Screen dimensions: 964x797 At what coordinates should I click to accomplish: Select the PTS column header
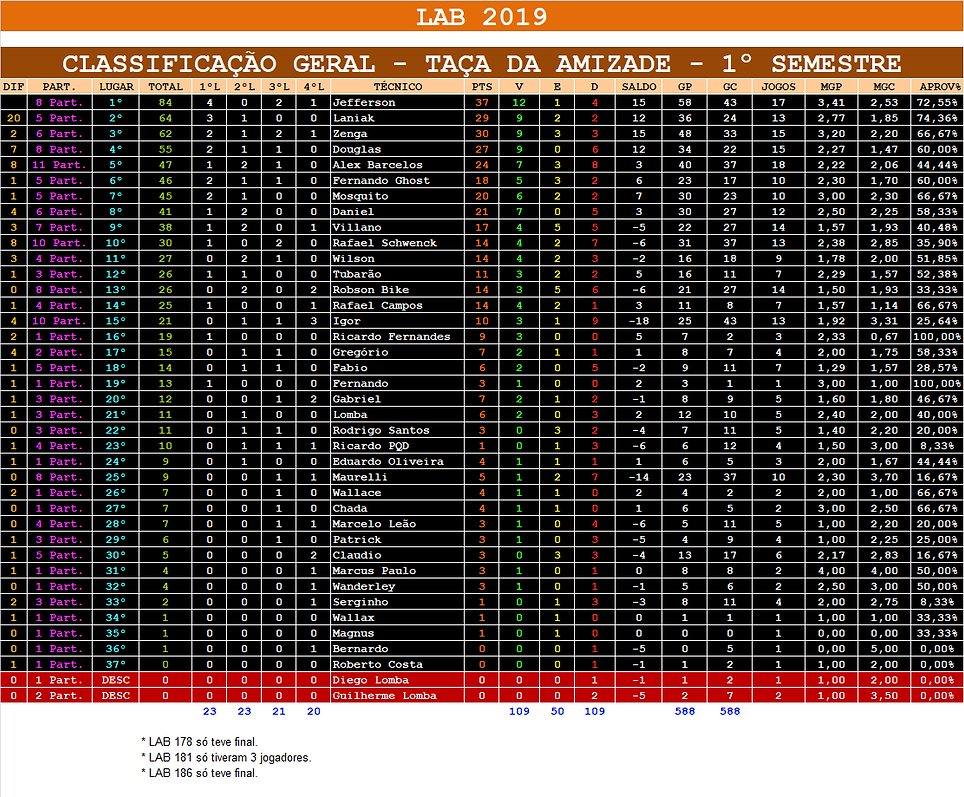pyautogui.click(x=481, y=87)
